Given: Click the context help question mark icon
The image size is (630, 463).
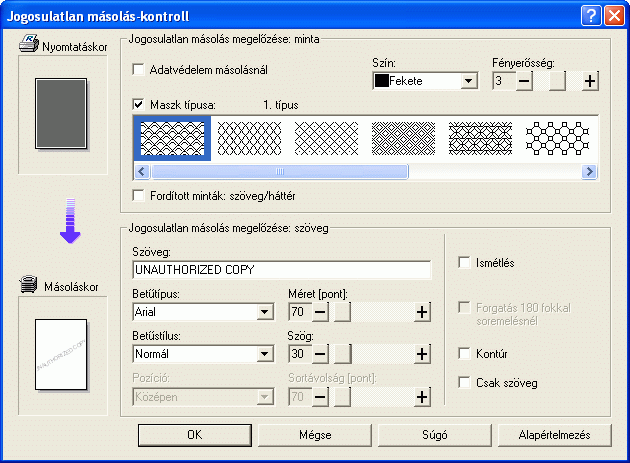Looking at the screenshot, I should pyautogui.click(x=590, y=15).
